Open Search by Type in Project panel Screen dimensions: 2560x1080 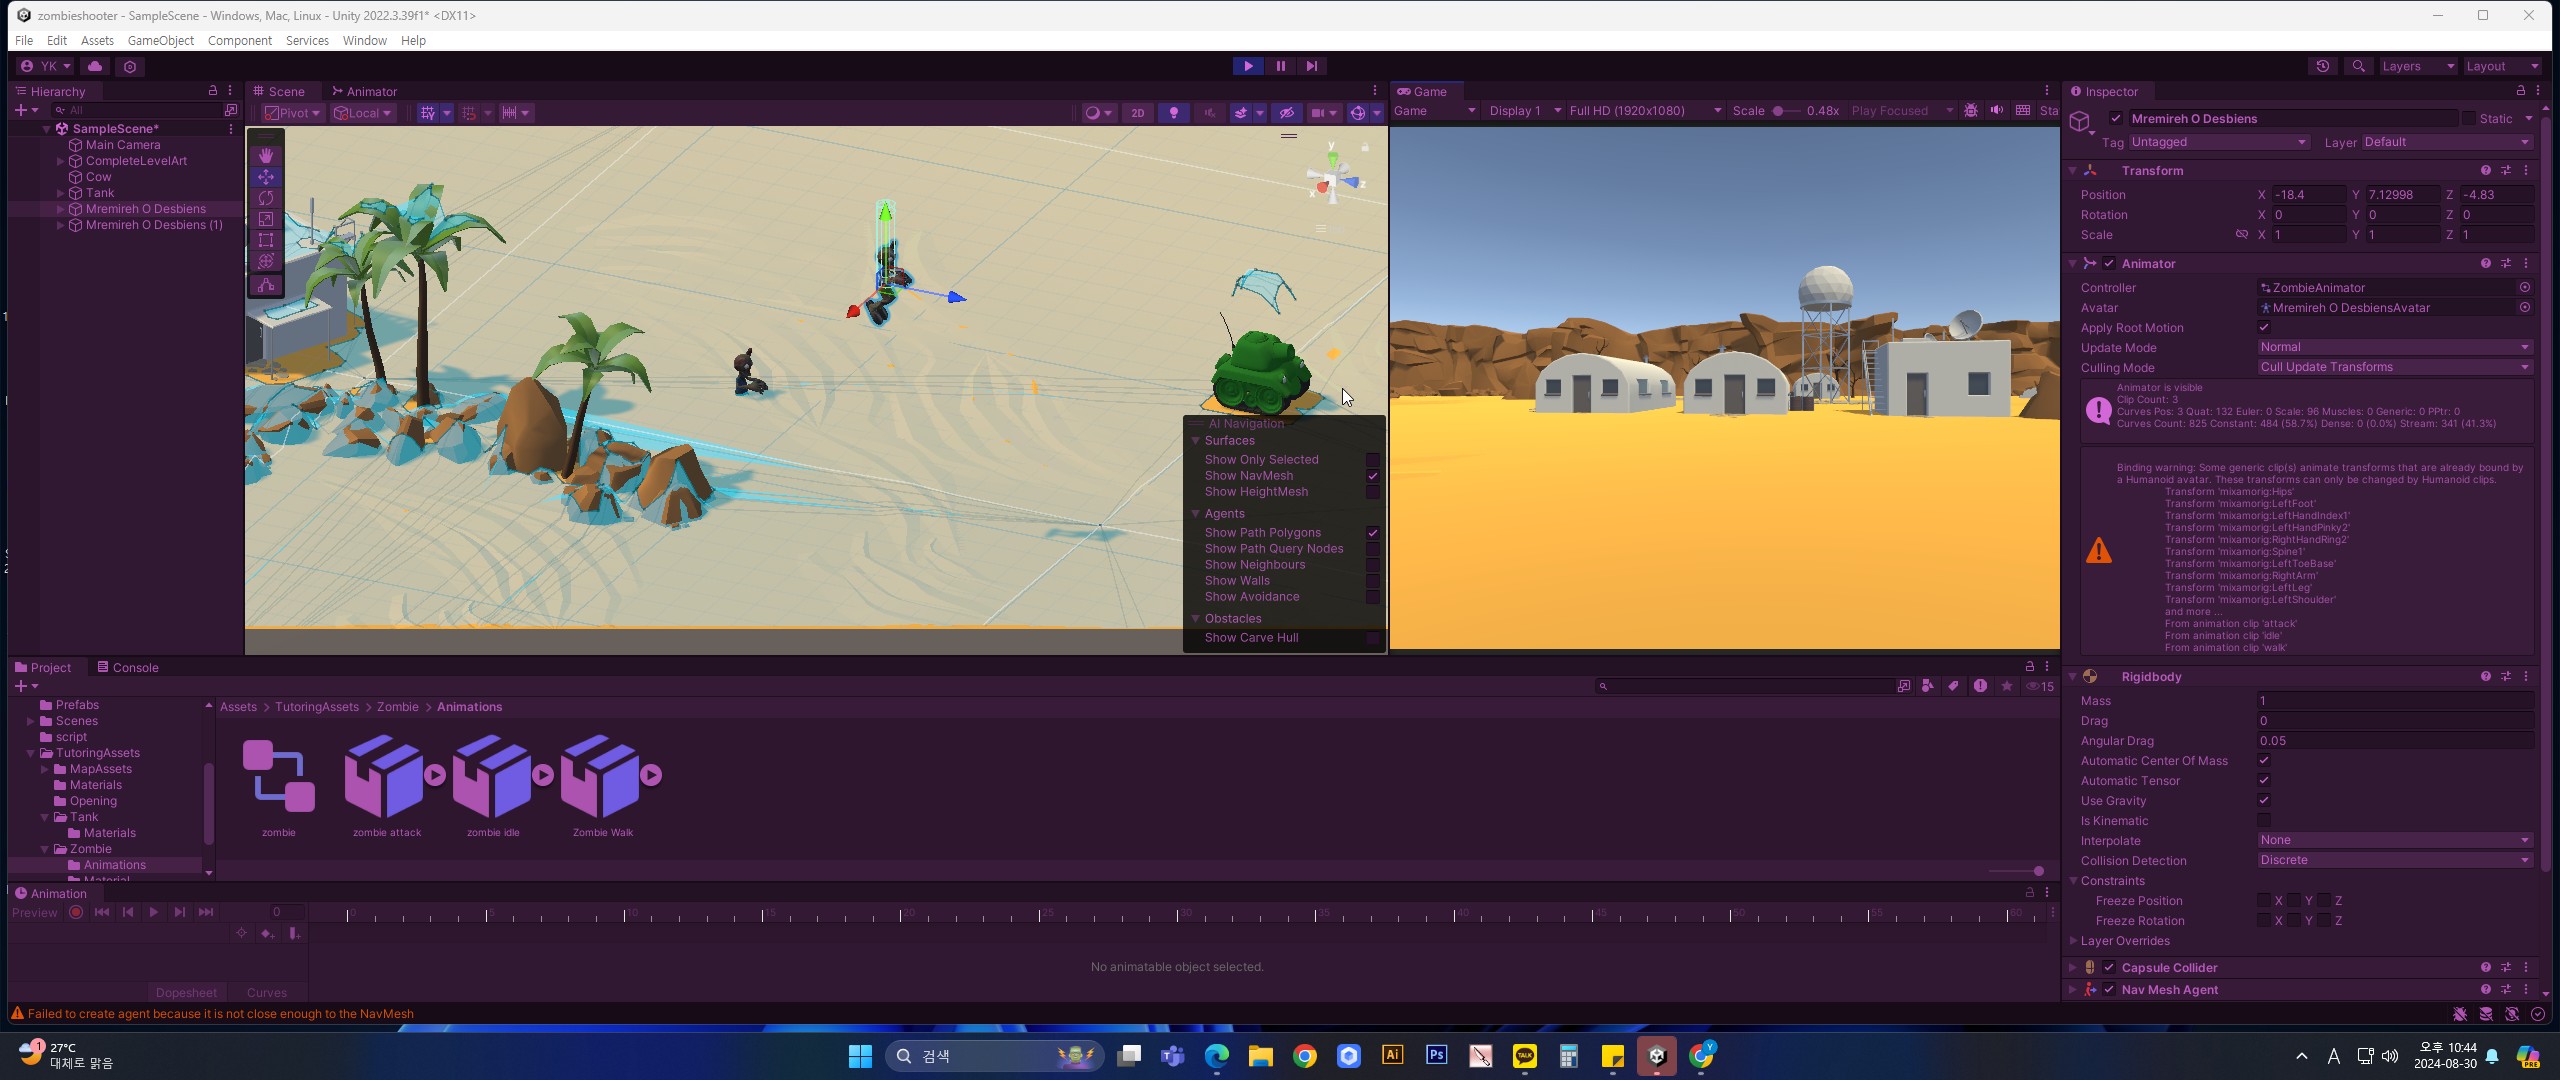point(1927,686)
